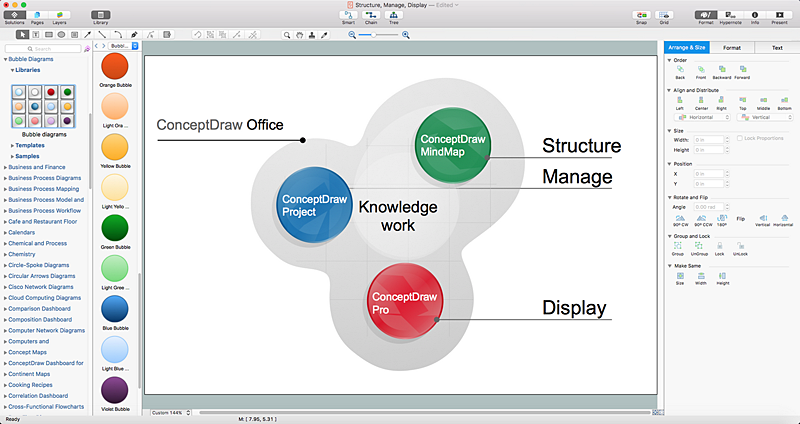This screenshot has width=800, height=424.
Task: Click the zoom in magnifier
Action: pos(406,35)
